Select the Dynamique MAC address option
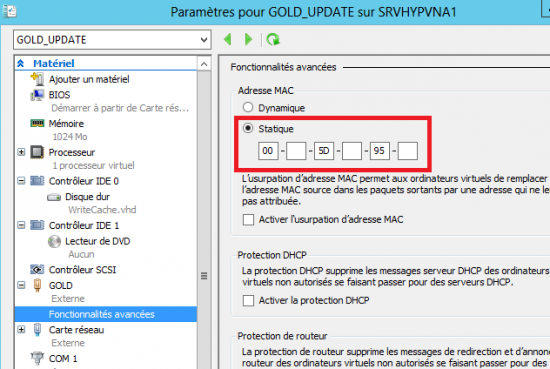Image resolution: width=550 pixels, height=369 pixels. pos(248,107)
